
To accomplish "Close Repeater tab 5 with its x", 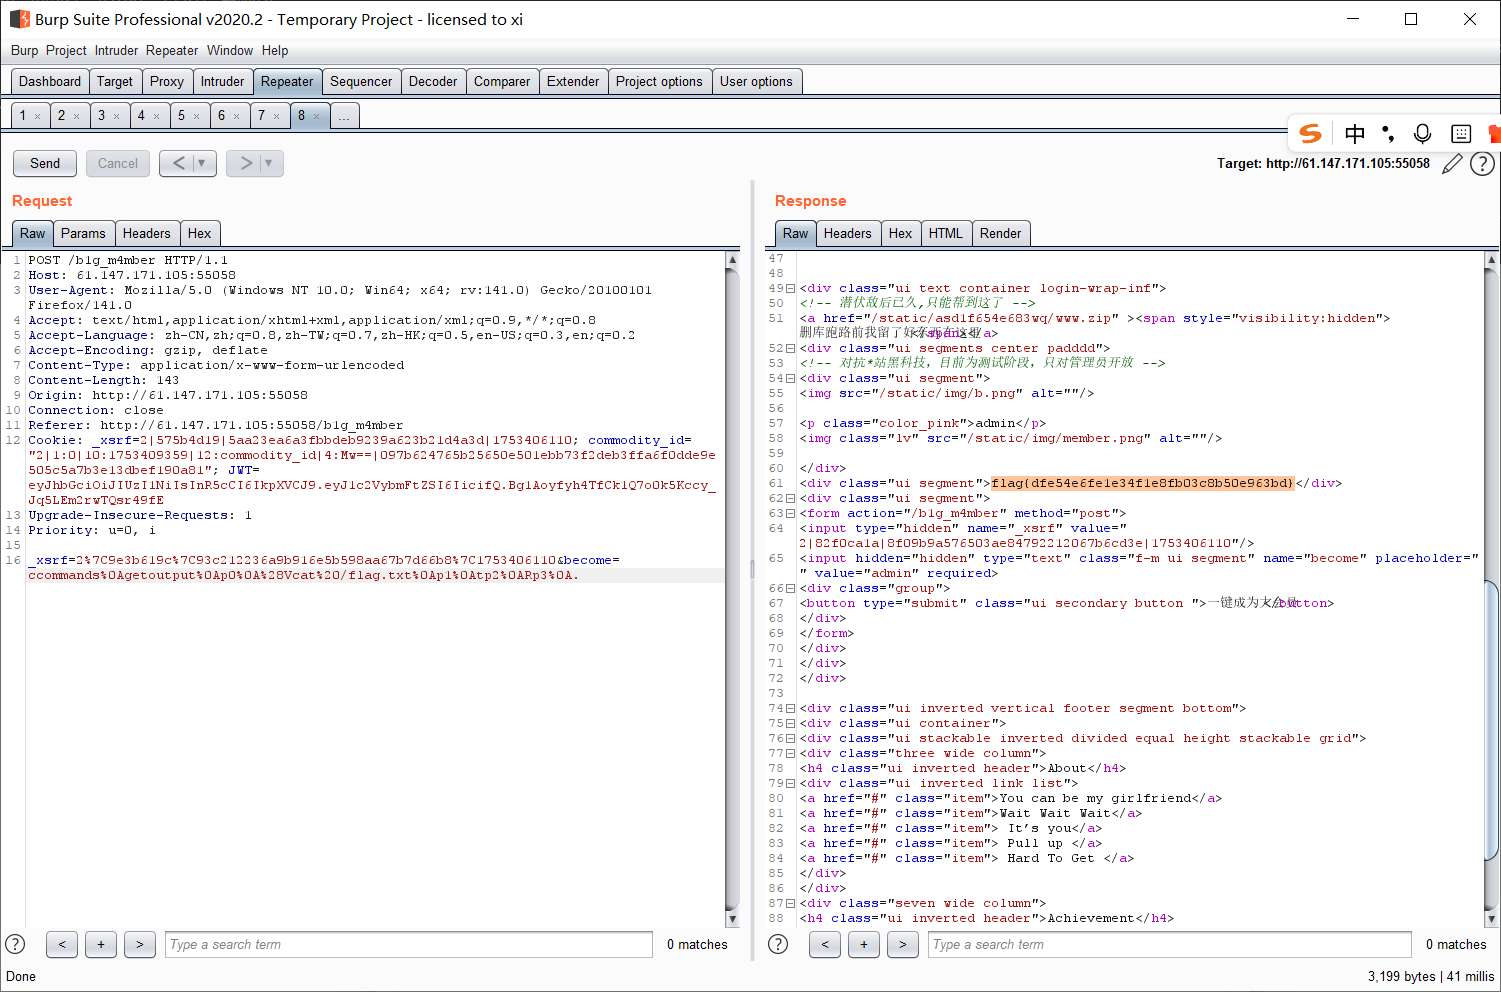I will pyautogui.click(x=196, y=116).
